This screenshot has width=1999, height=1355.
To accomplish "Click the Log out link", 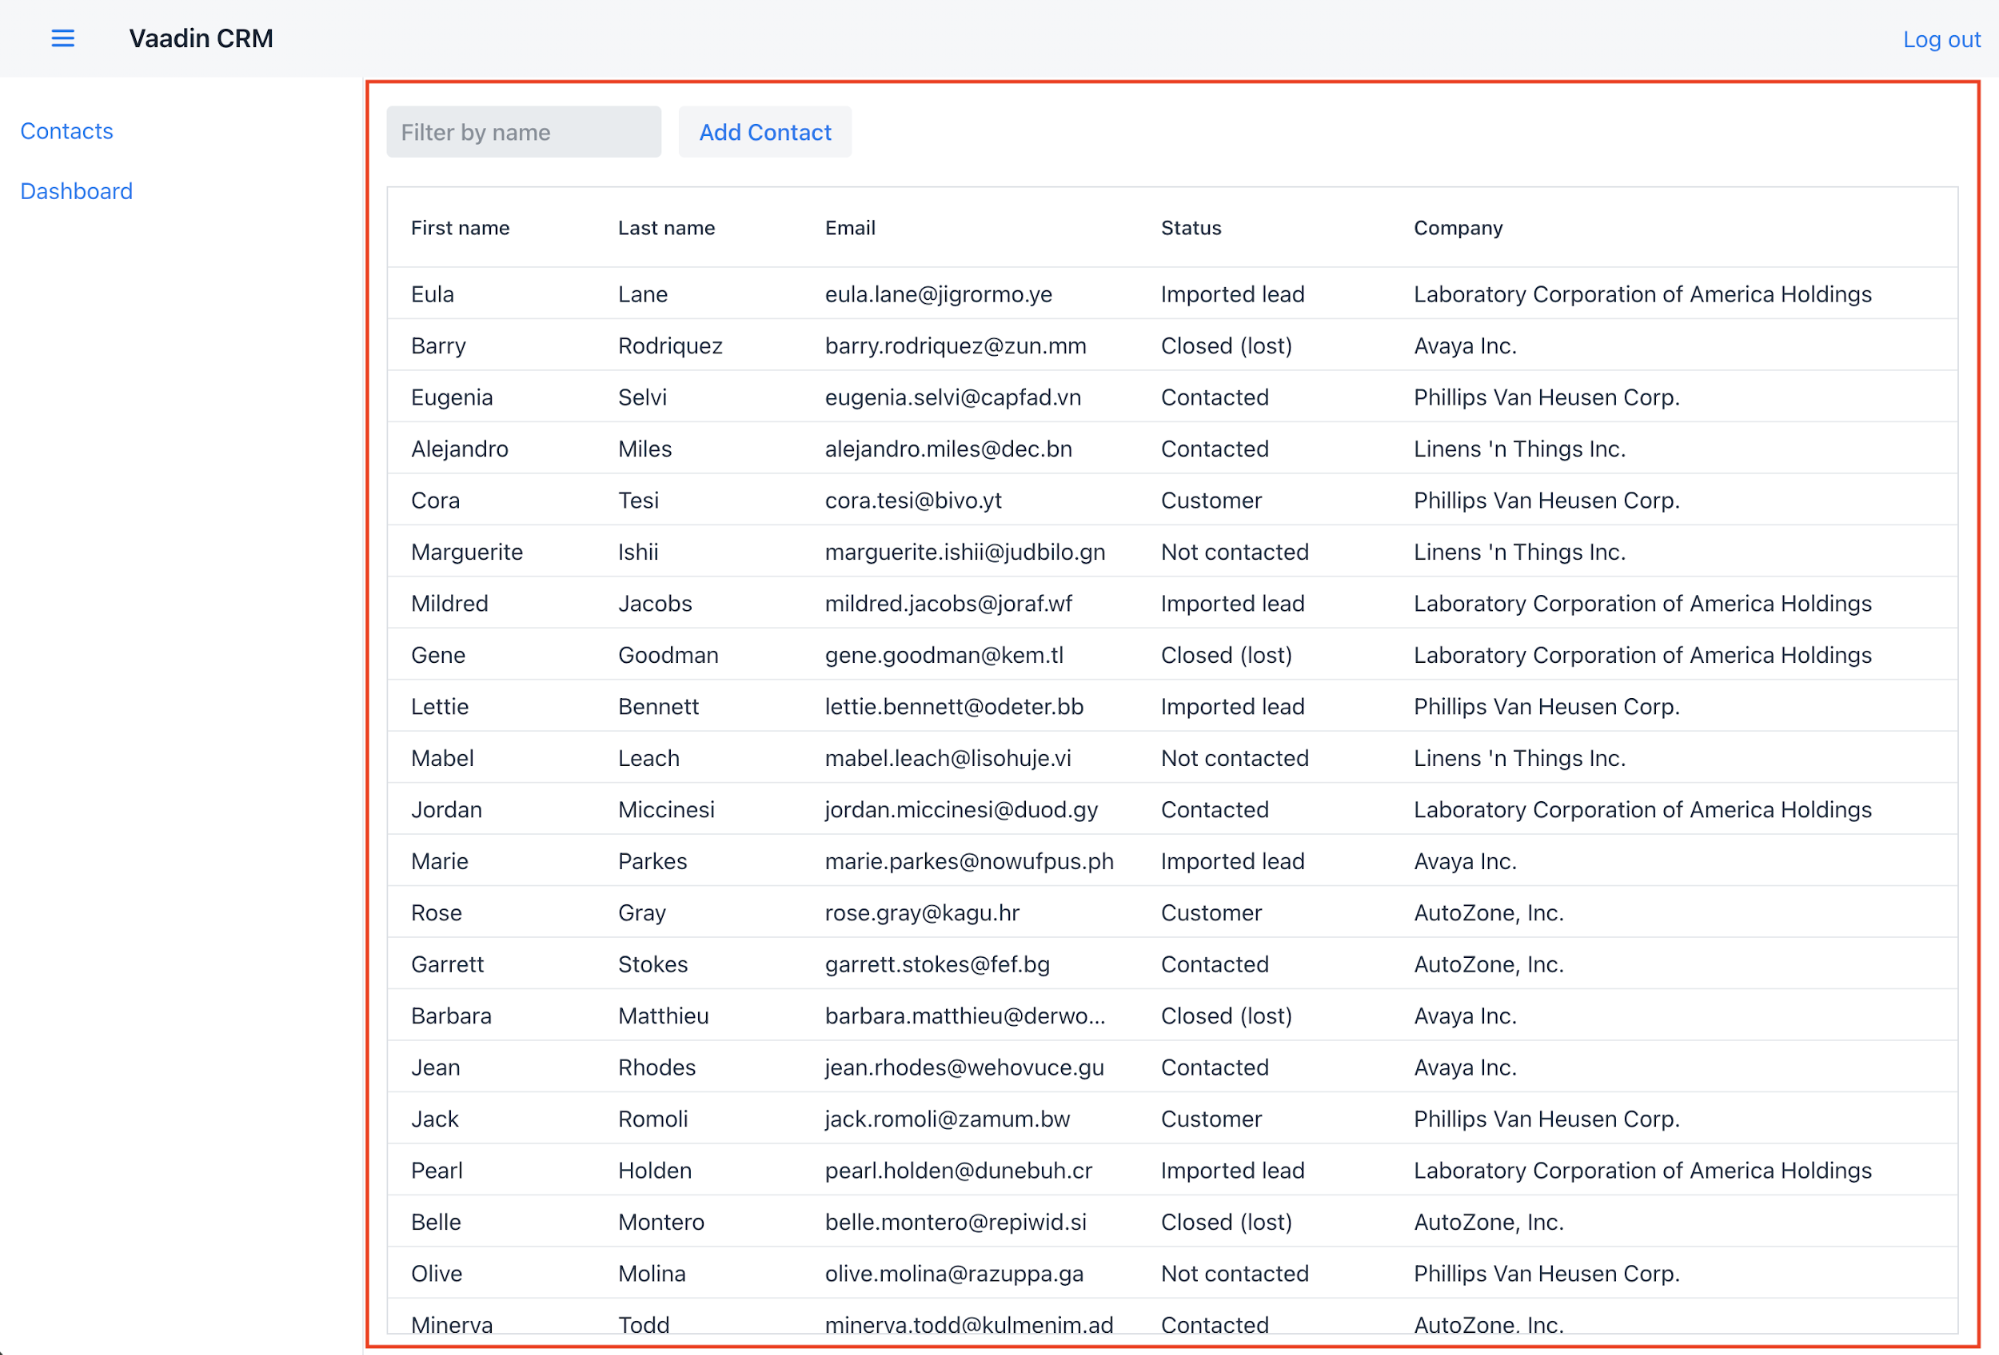I will [1941, 39].
